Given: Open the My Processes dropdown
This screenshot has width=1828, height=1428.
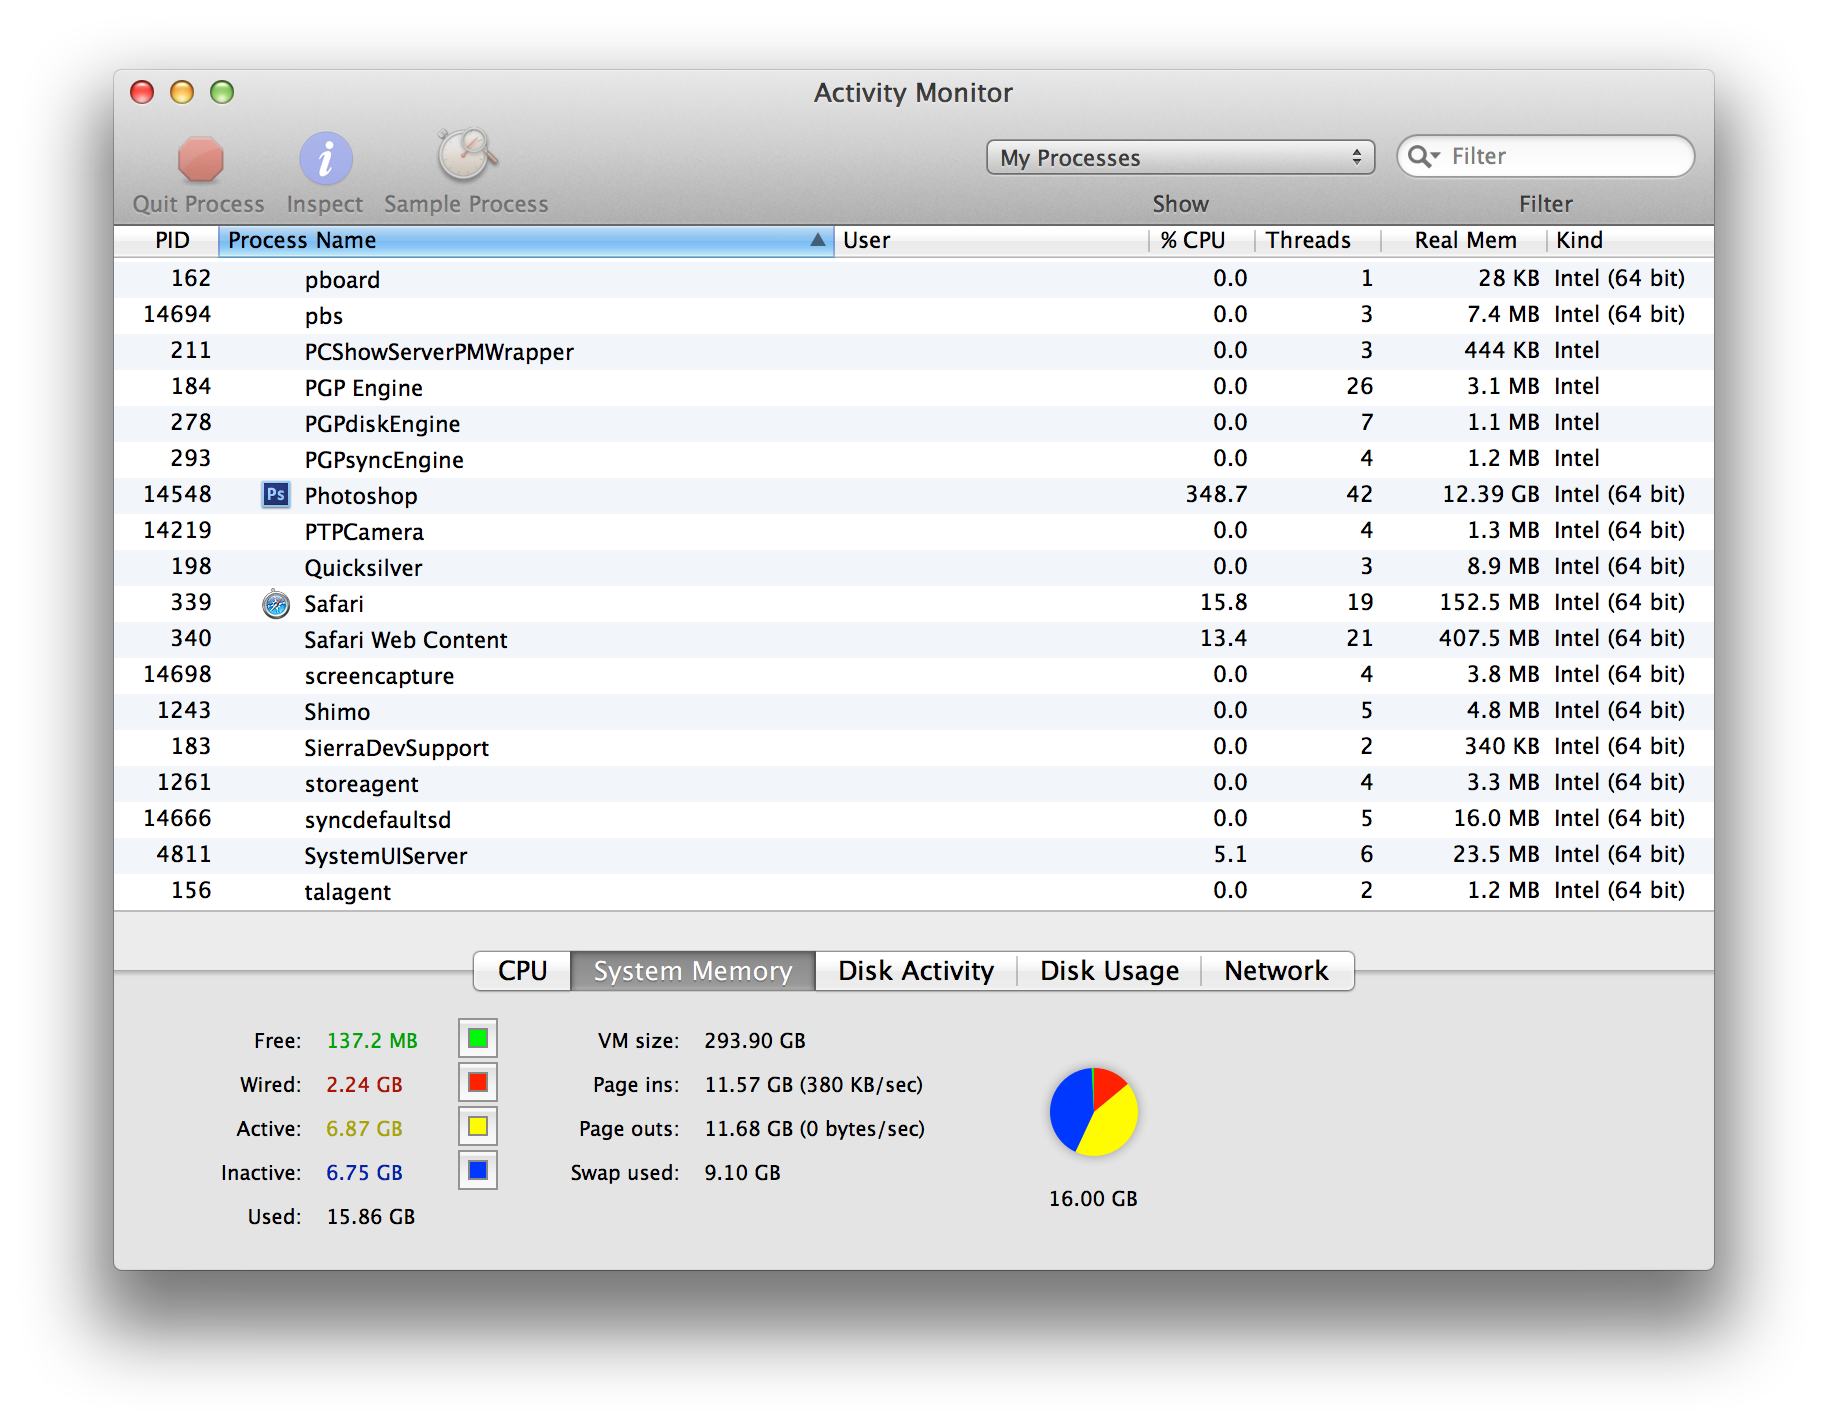Looking at the screenshot, I should pos(1181,157).
